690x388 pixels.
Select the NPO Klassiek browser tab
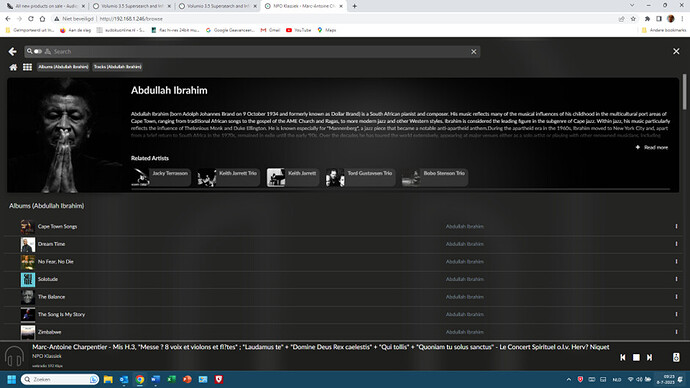pos(304,6)
